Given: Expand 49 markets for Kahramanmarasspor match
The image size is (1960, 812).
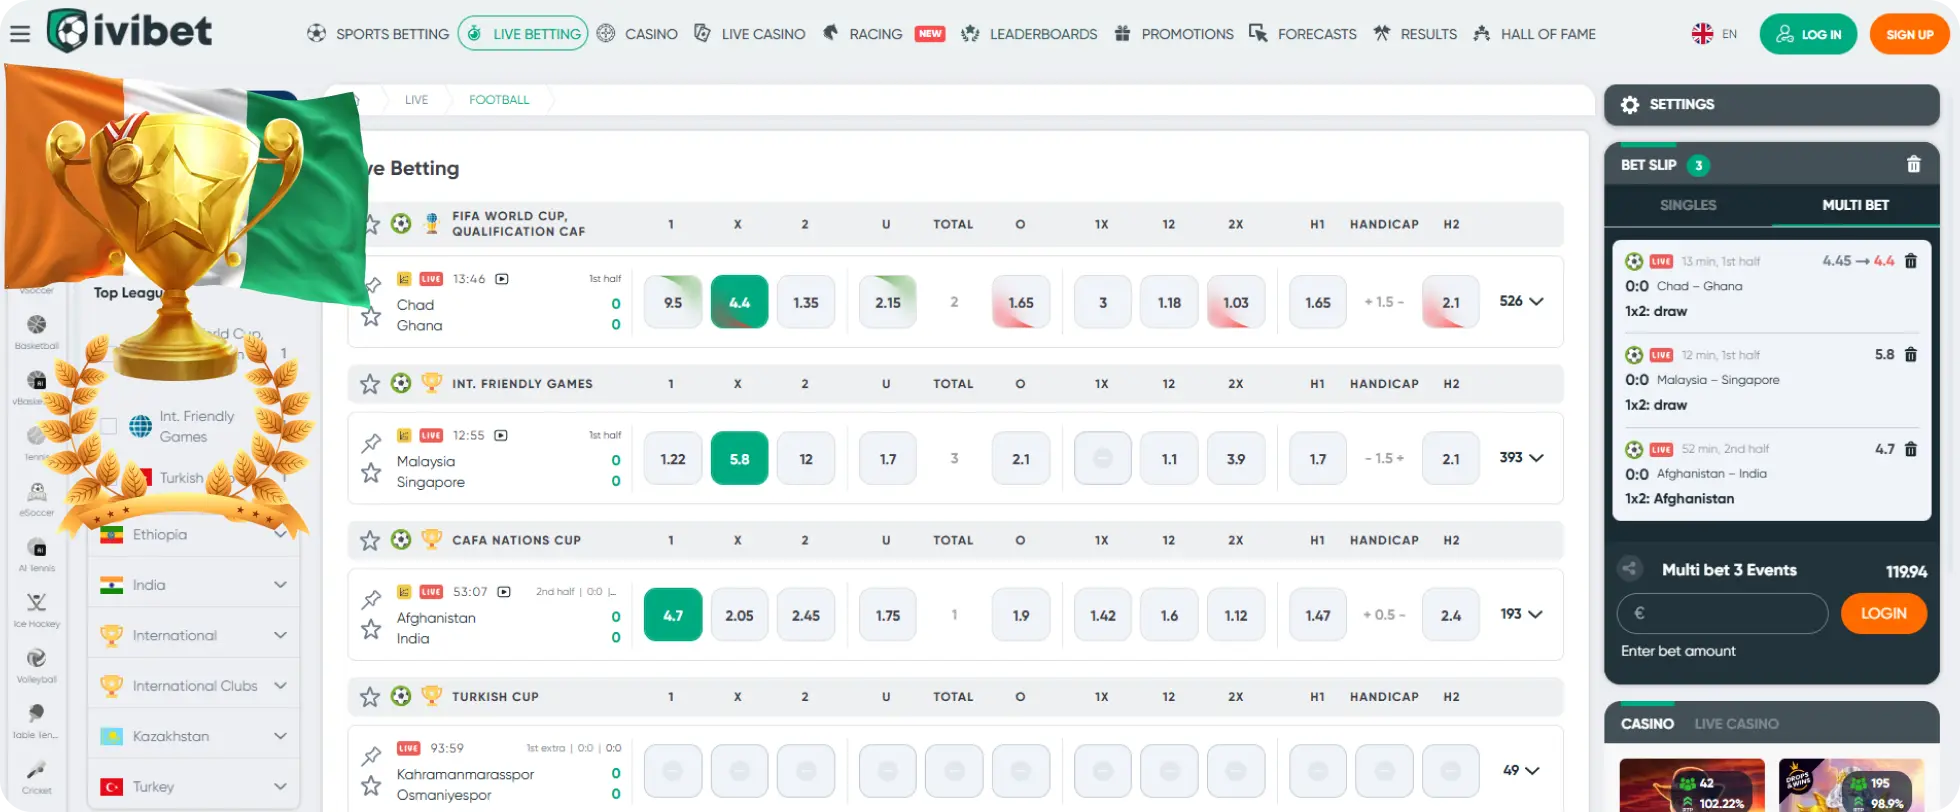Looking at the screenshot, I should pos(1521,770).
